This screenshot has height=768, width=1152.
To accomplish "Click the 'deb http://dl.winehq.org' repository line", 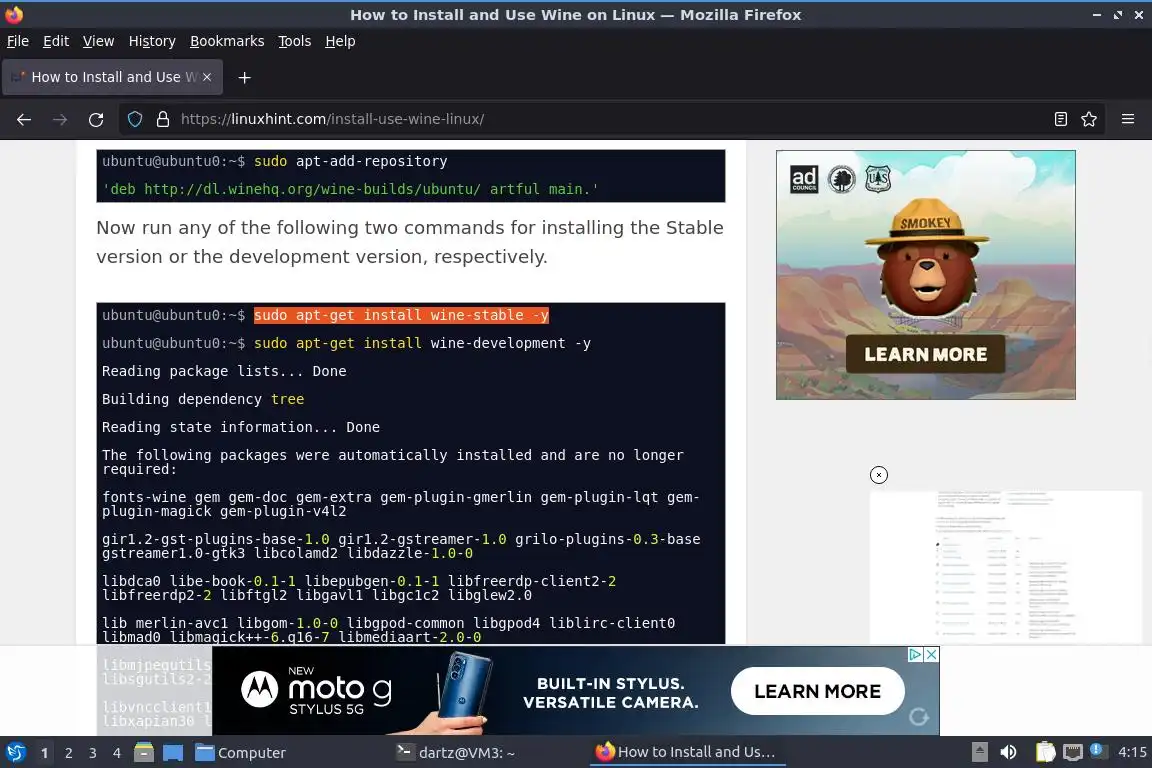I will click(x=350, y=189).
